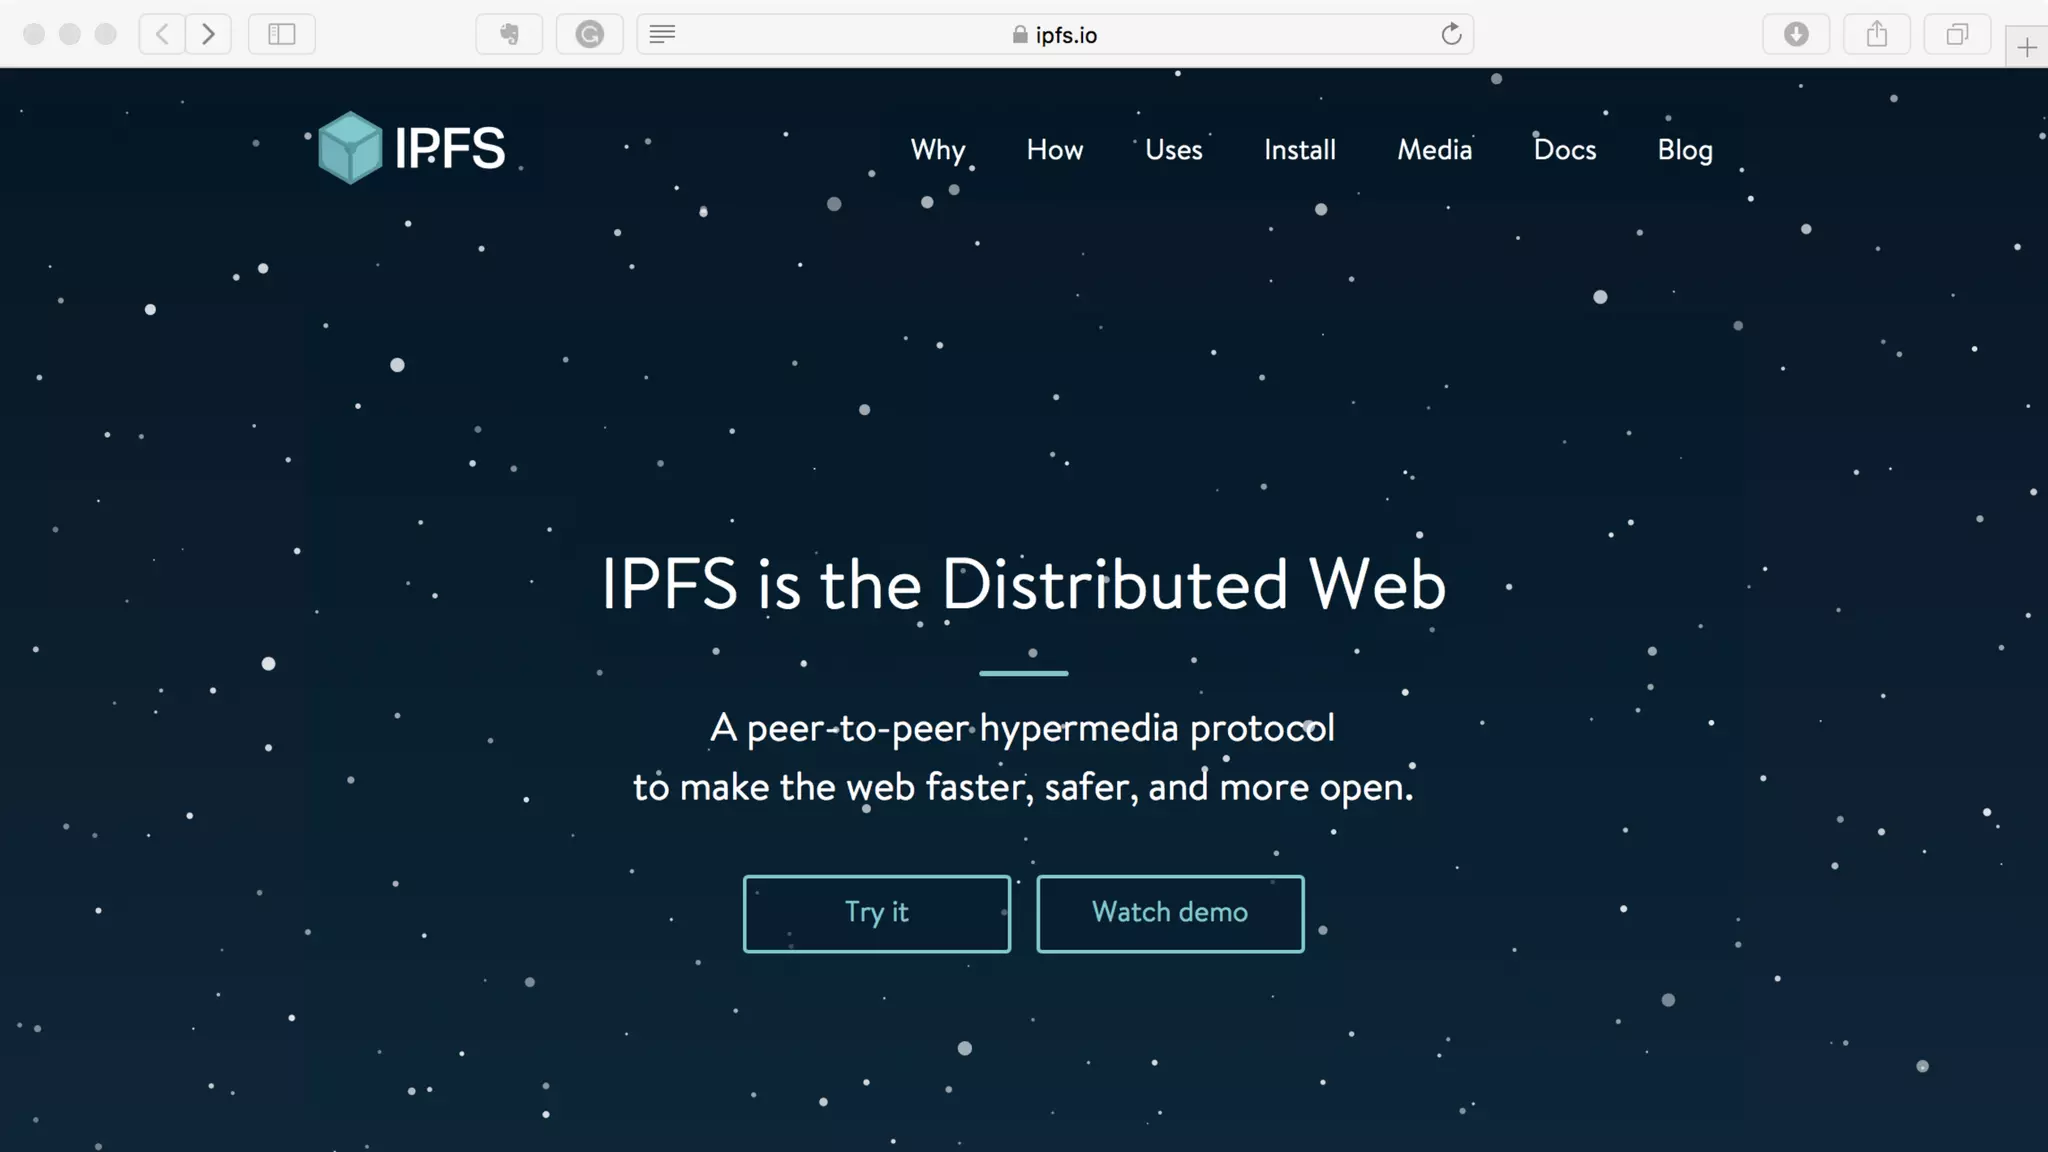Select the Media navigation item

click(1434, 150)
